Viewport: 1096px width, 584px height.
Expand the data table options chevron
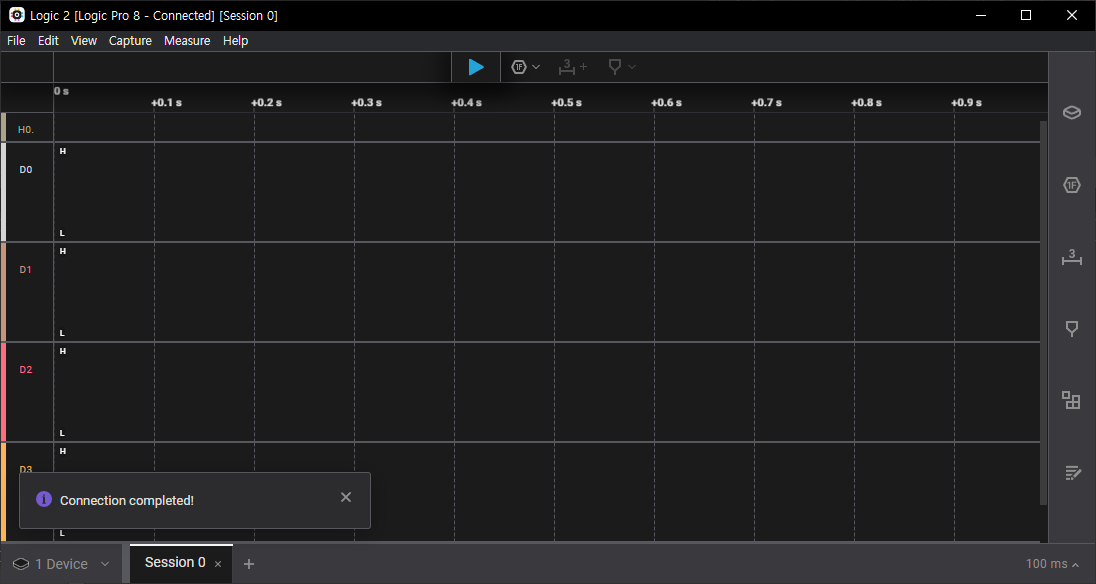tap(536, 66)
